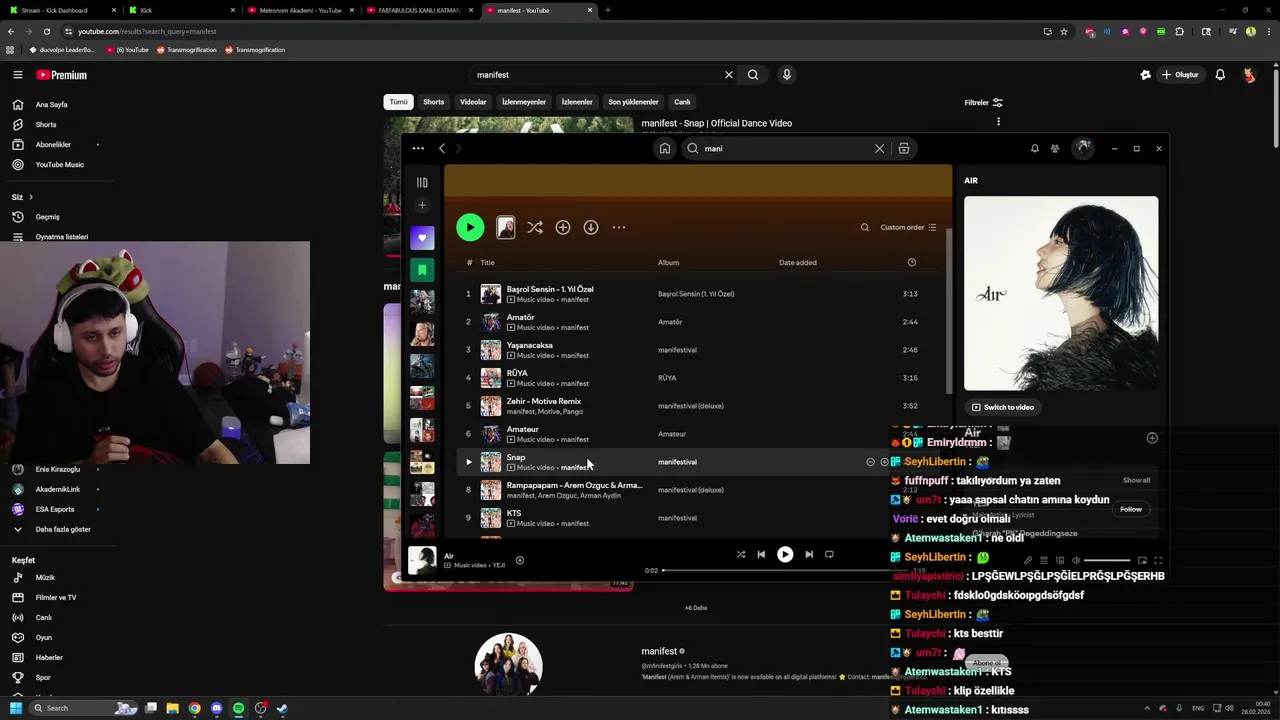Open Spotify notifications bell
The image size is (1280, 720).
click(1035, 148)
